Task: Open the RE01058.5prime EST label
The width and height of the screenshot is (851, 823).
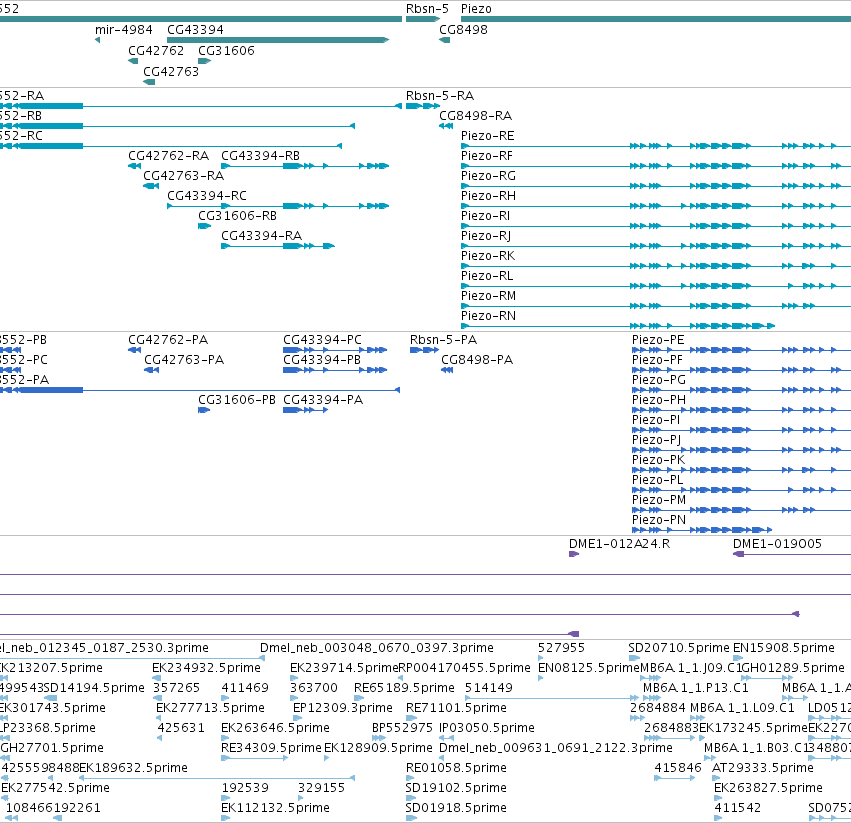Action: pyautogui.click(x=456, y=768)
